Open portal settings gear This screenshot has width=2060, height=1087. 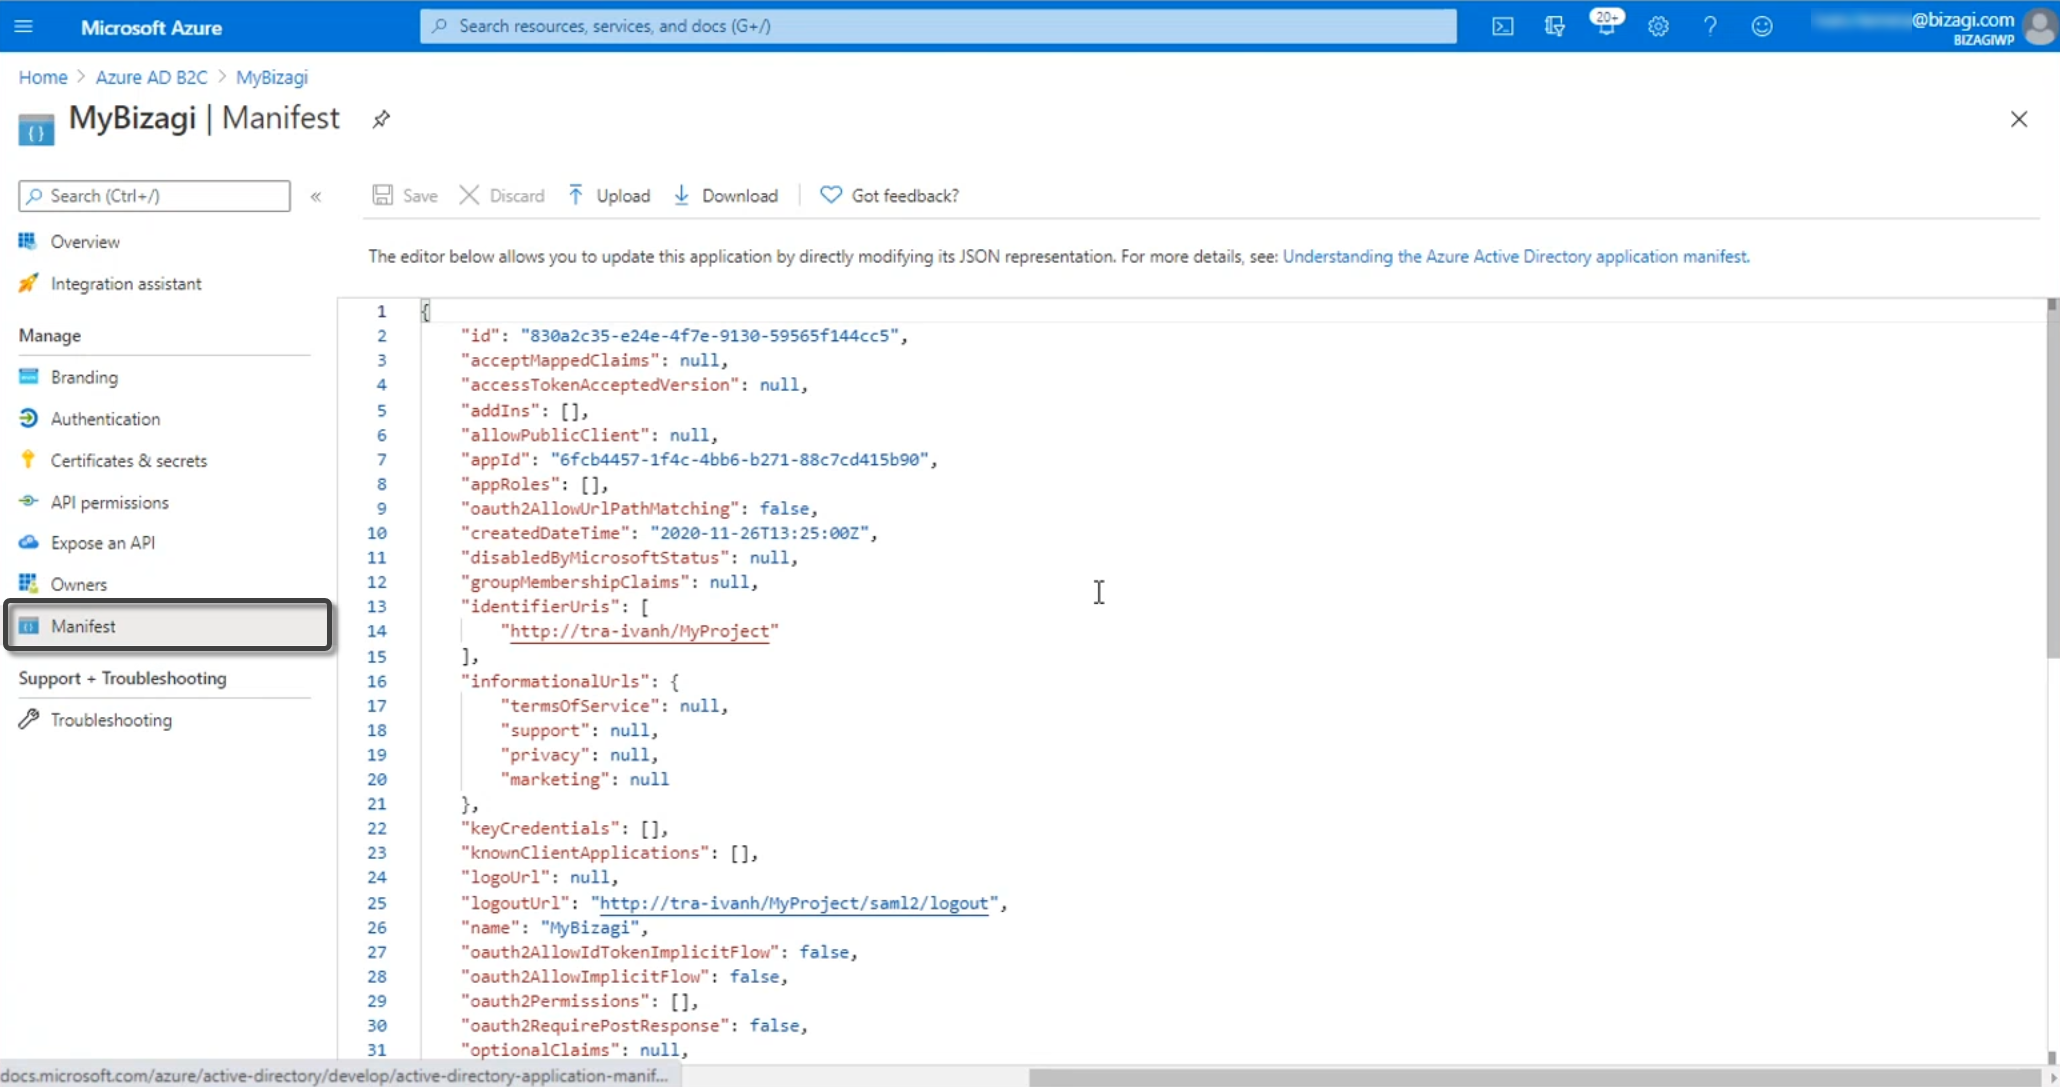pos(1658,27)
